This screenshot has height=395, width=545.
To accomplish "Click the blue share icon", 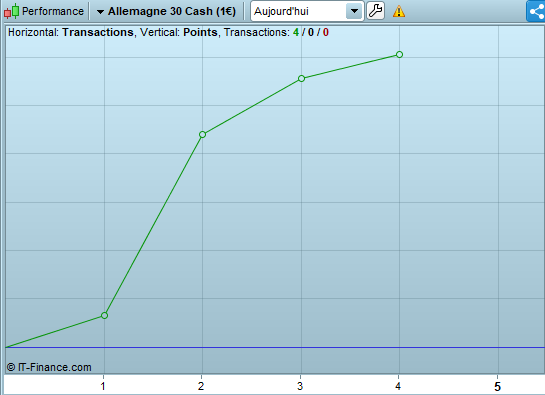I will click(536, 11).
